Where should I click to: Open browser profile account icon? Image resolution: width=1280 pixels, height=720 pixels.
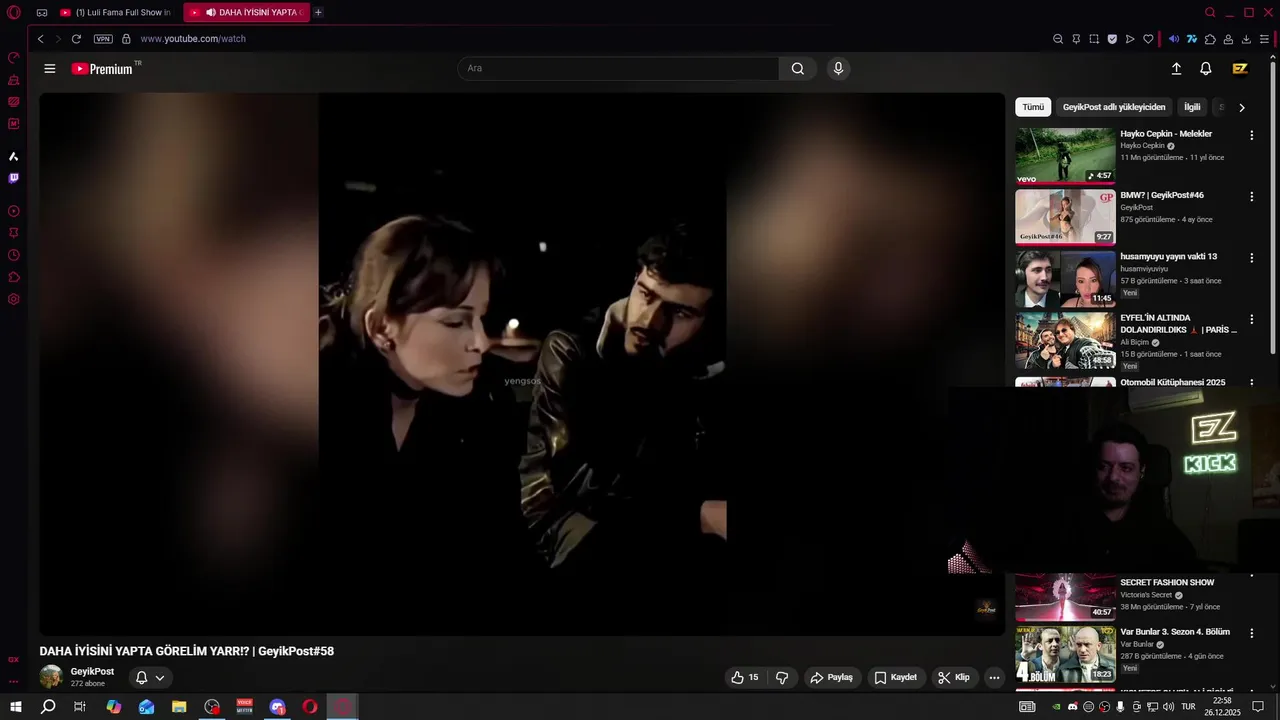(x=1228, y=39)
